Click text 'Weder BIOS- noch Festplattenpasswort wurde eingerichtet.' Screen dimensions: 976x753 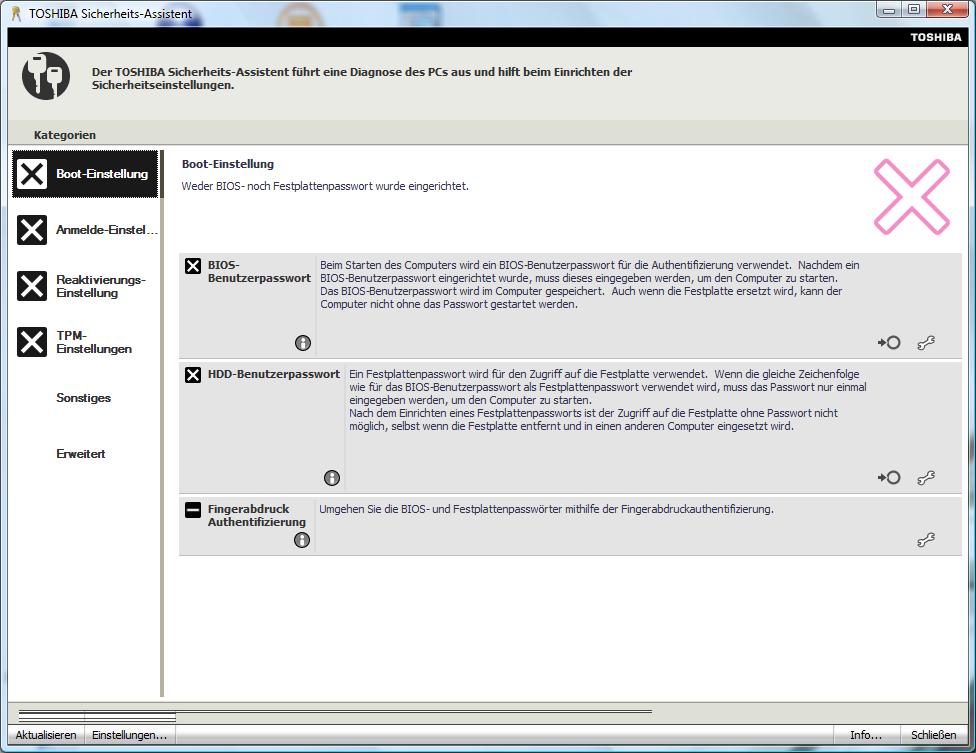(x=325, y=186)
